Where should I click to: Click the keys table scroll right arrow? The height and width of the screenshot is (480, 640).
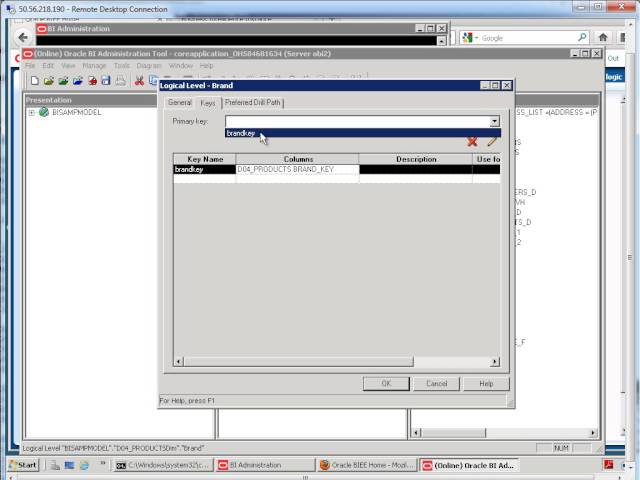tap(495, 362)
